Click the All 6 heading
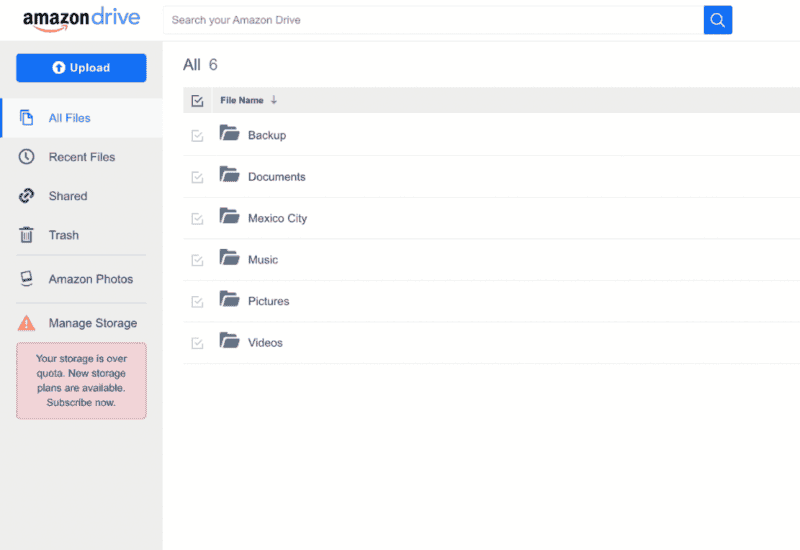This screenshot has width=800, height=550. pyautogui.click(x=200, y=65)
